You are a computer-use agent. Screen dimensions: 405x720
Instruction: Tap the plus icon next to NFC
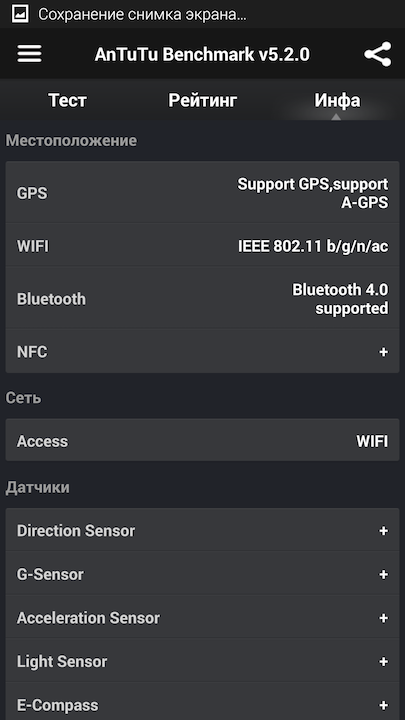[383, 352]
